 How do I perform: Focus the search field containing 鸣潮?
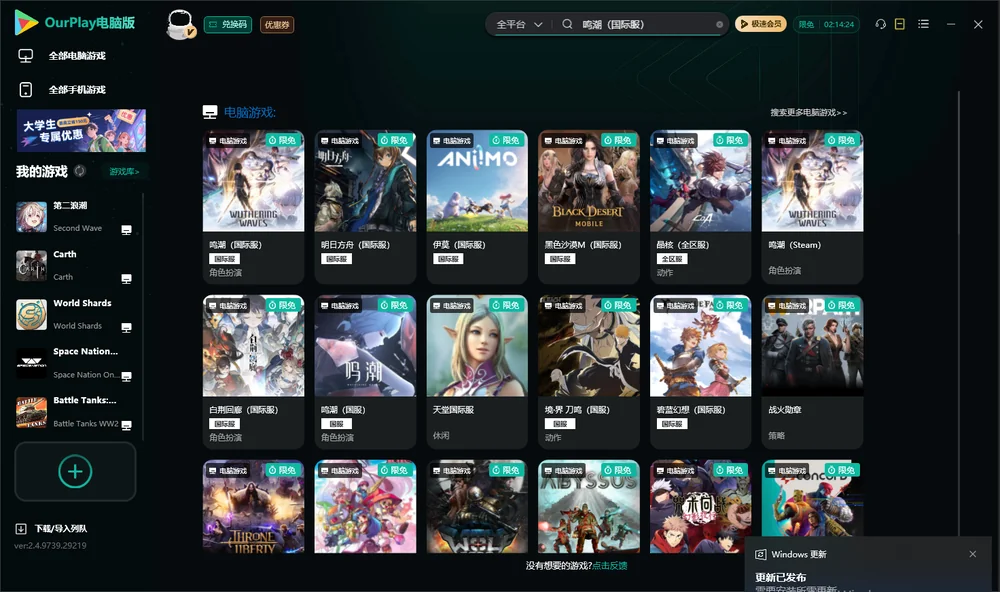pos(644,24)
